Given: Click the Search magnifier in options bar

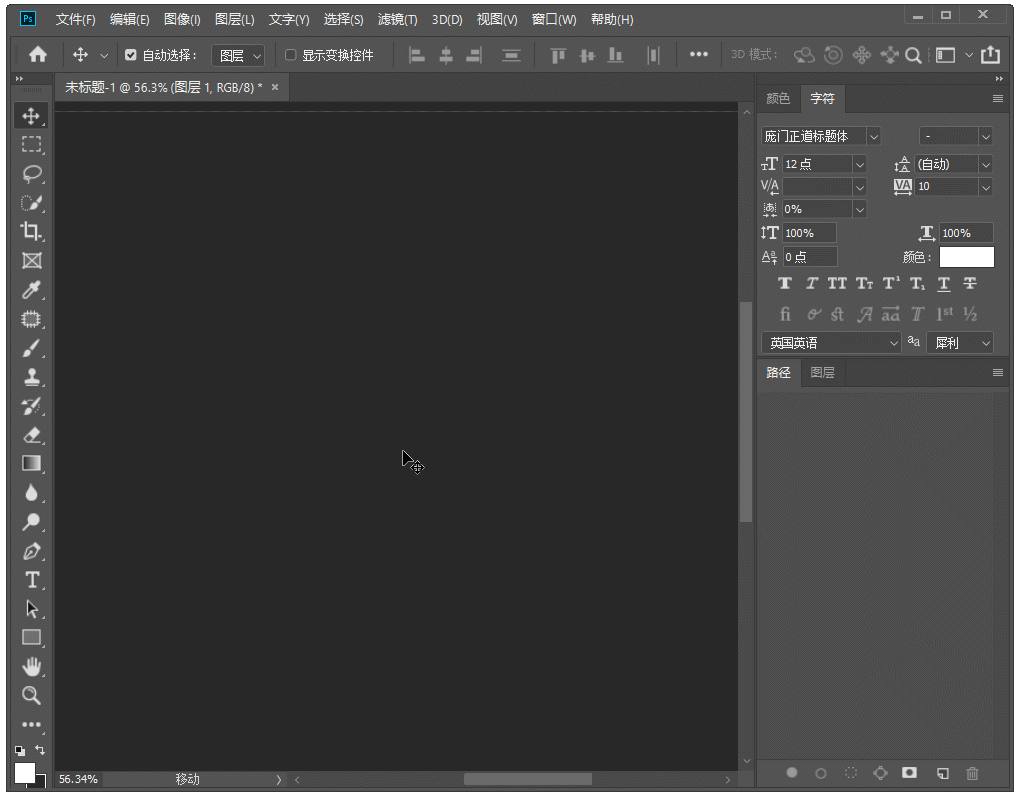Looking at the screenshot, I should tap(913, 55).
